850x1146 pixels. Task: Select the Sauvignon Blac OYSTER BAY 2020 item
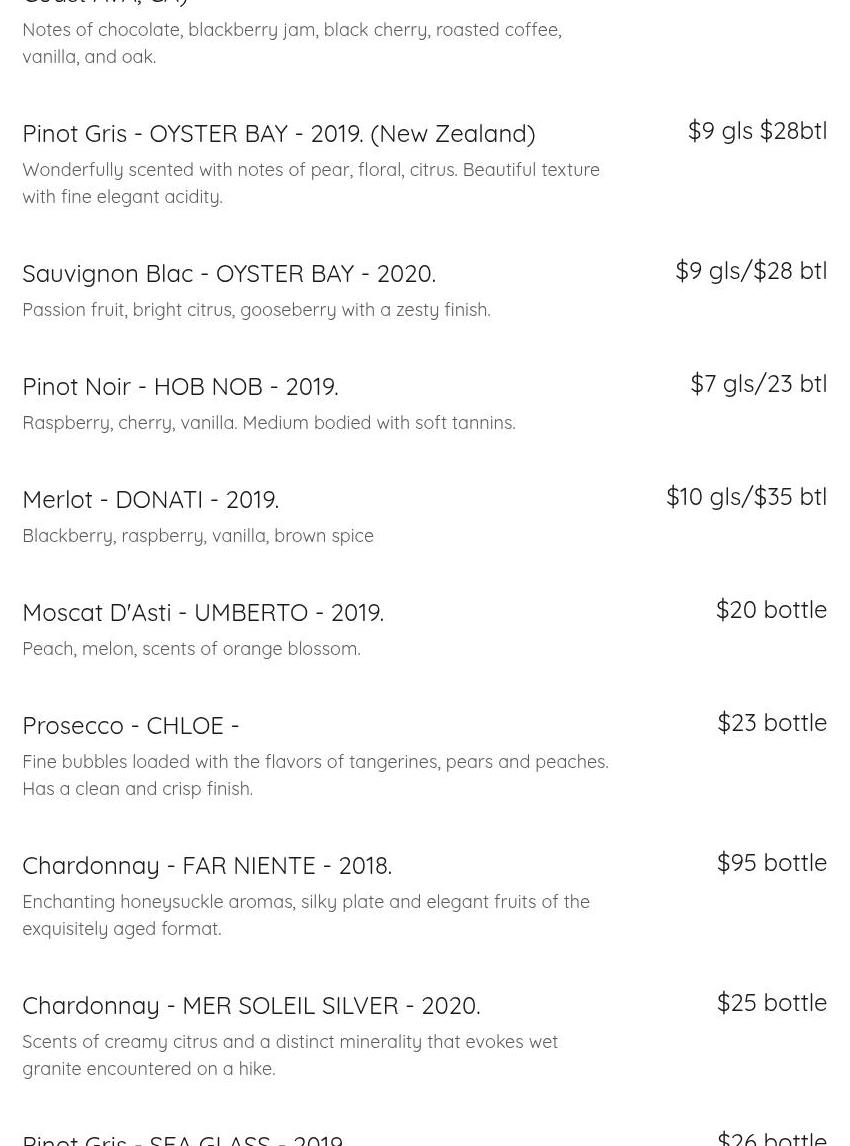228,273
